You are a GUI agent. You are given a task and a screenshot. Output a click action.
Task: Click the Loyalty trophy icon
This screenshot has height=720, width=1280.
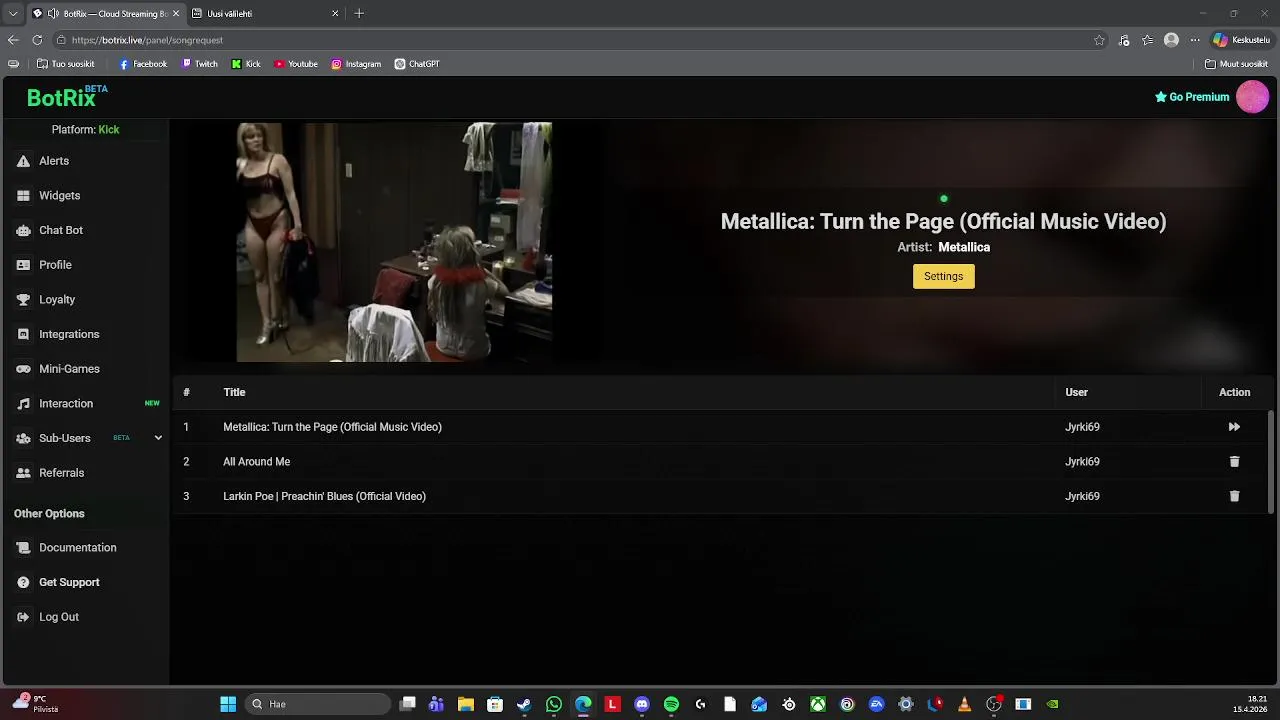pos(23,300)
